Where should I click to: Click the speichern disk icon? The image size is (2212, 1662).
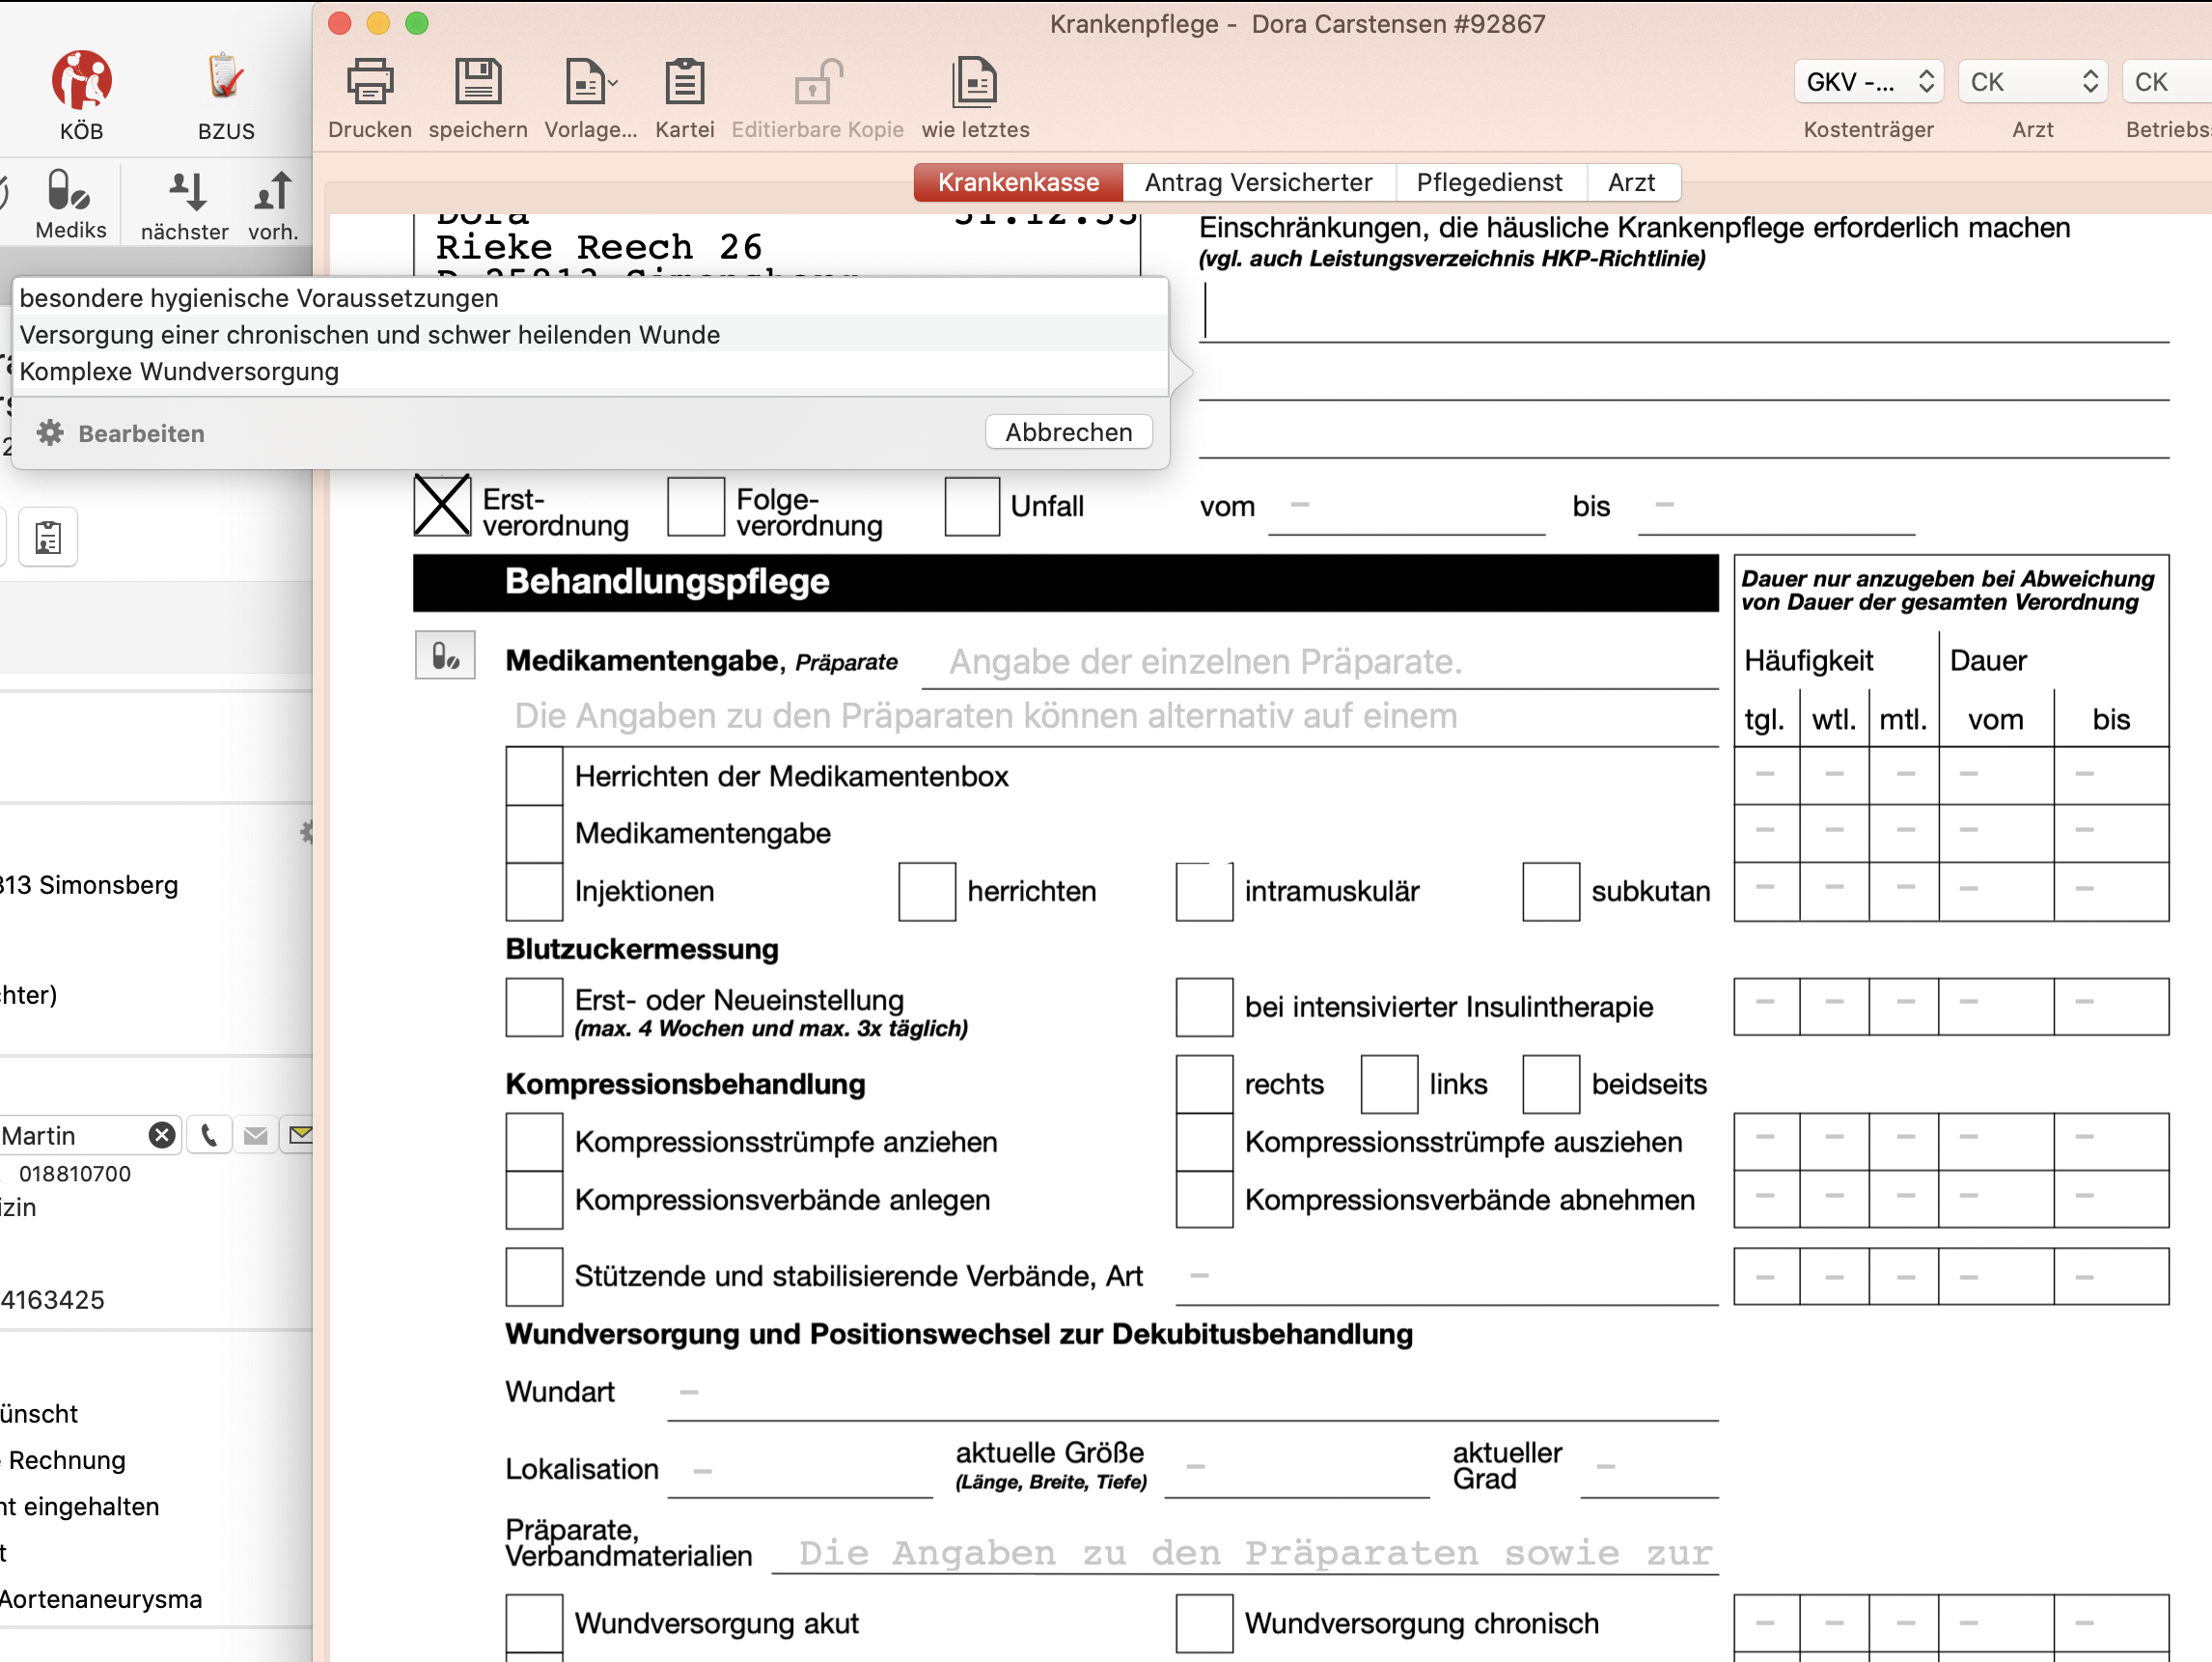pos(478,82)
